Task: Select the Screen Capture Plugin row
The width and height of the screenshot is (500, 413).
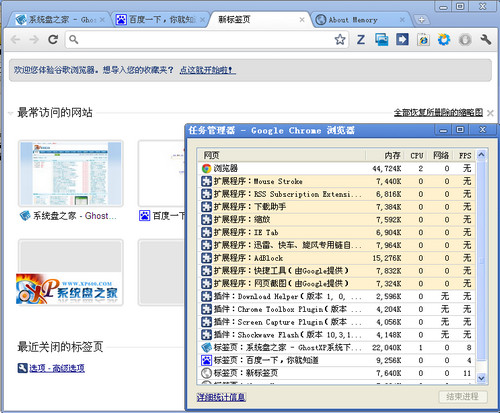Action: pyautogui.click(x=337, y=322)
